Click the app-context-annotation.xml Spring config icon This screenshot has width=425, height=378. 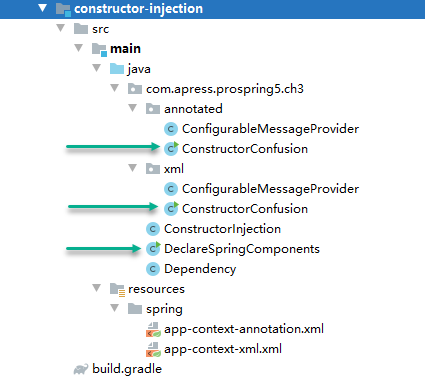pyautogui.click(x=153, y=329)
